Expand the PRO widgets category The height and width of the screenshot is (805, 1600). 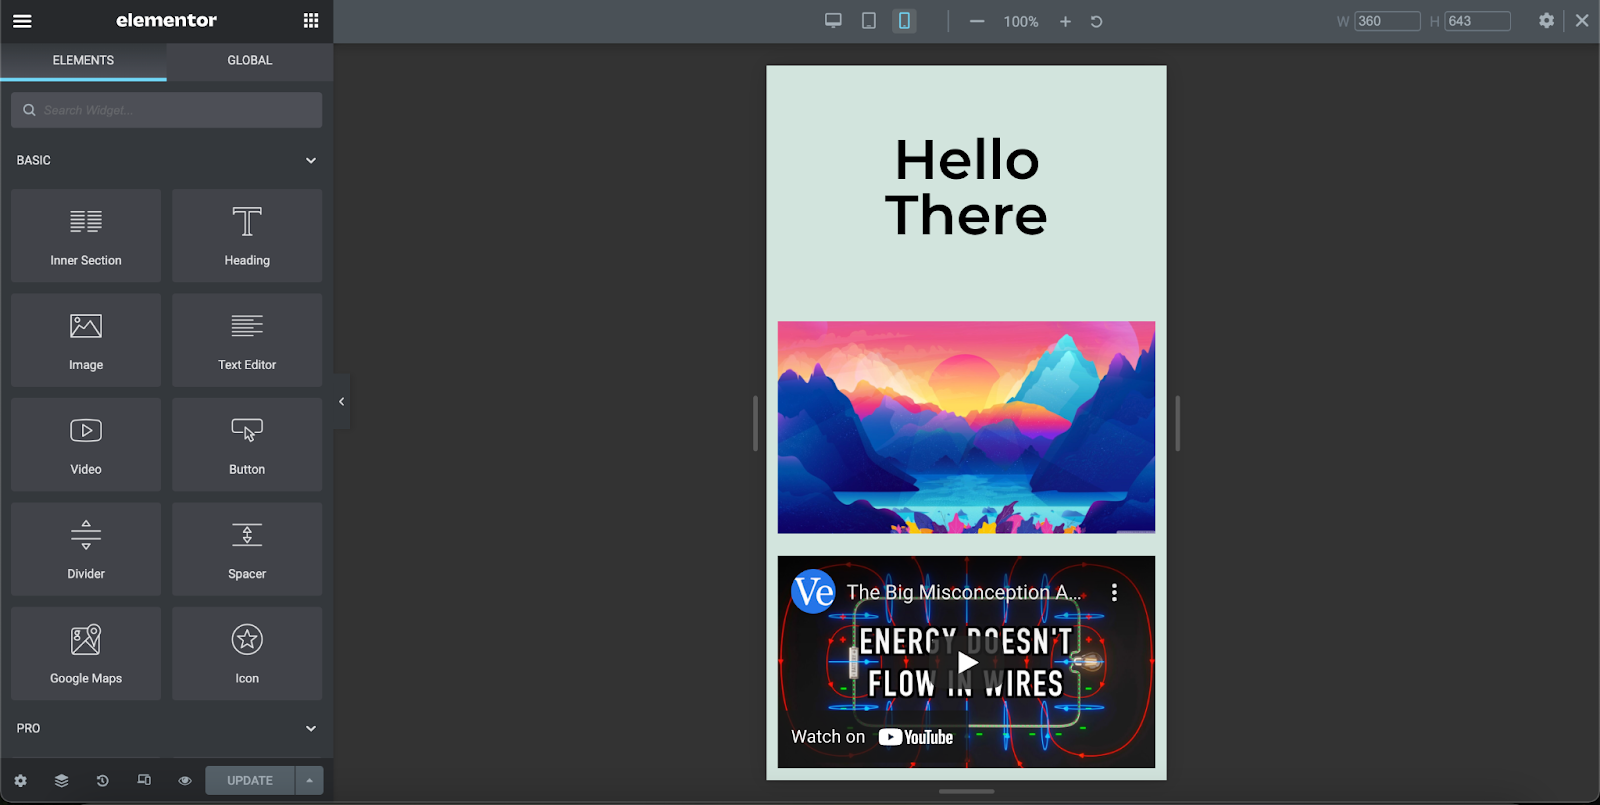pos(311,728)
